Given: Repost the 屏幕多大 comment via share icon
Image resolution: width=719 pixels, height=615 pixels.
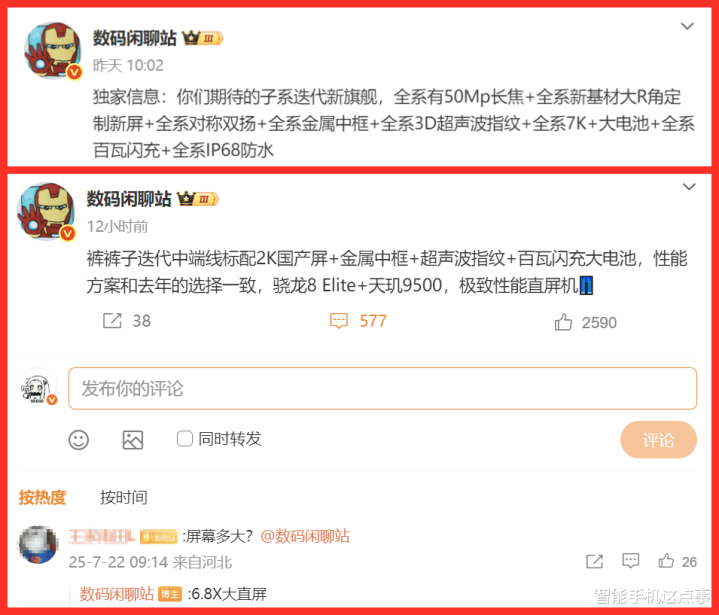Looking at the screenshot, I should pyautogui.click(x=594, y=561).
